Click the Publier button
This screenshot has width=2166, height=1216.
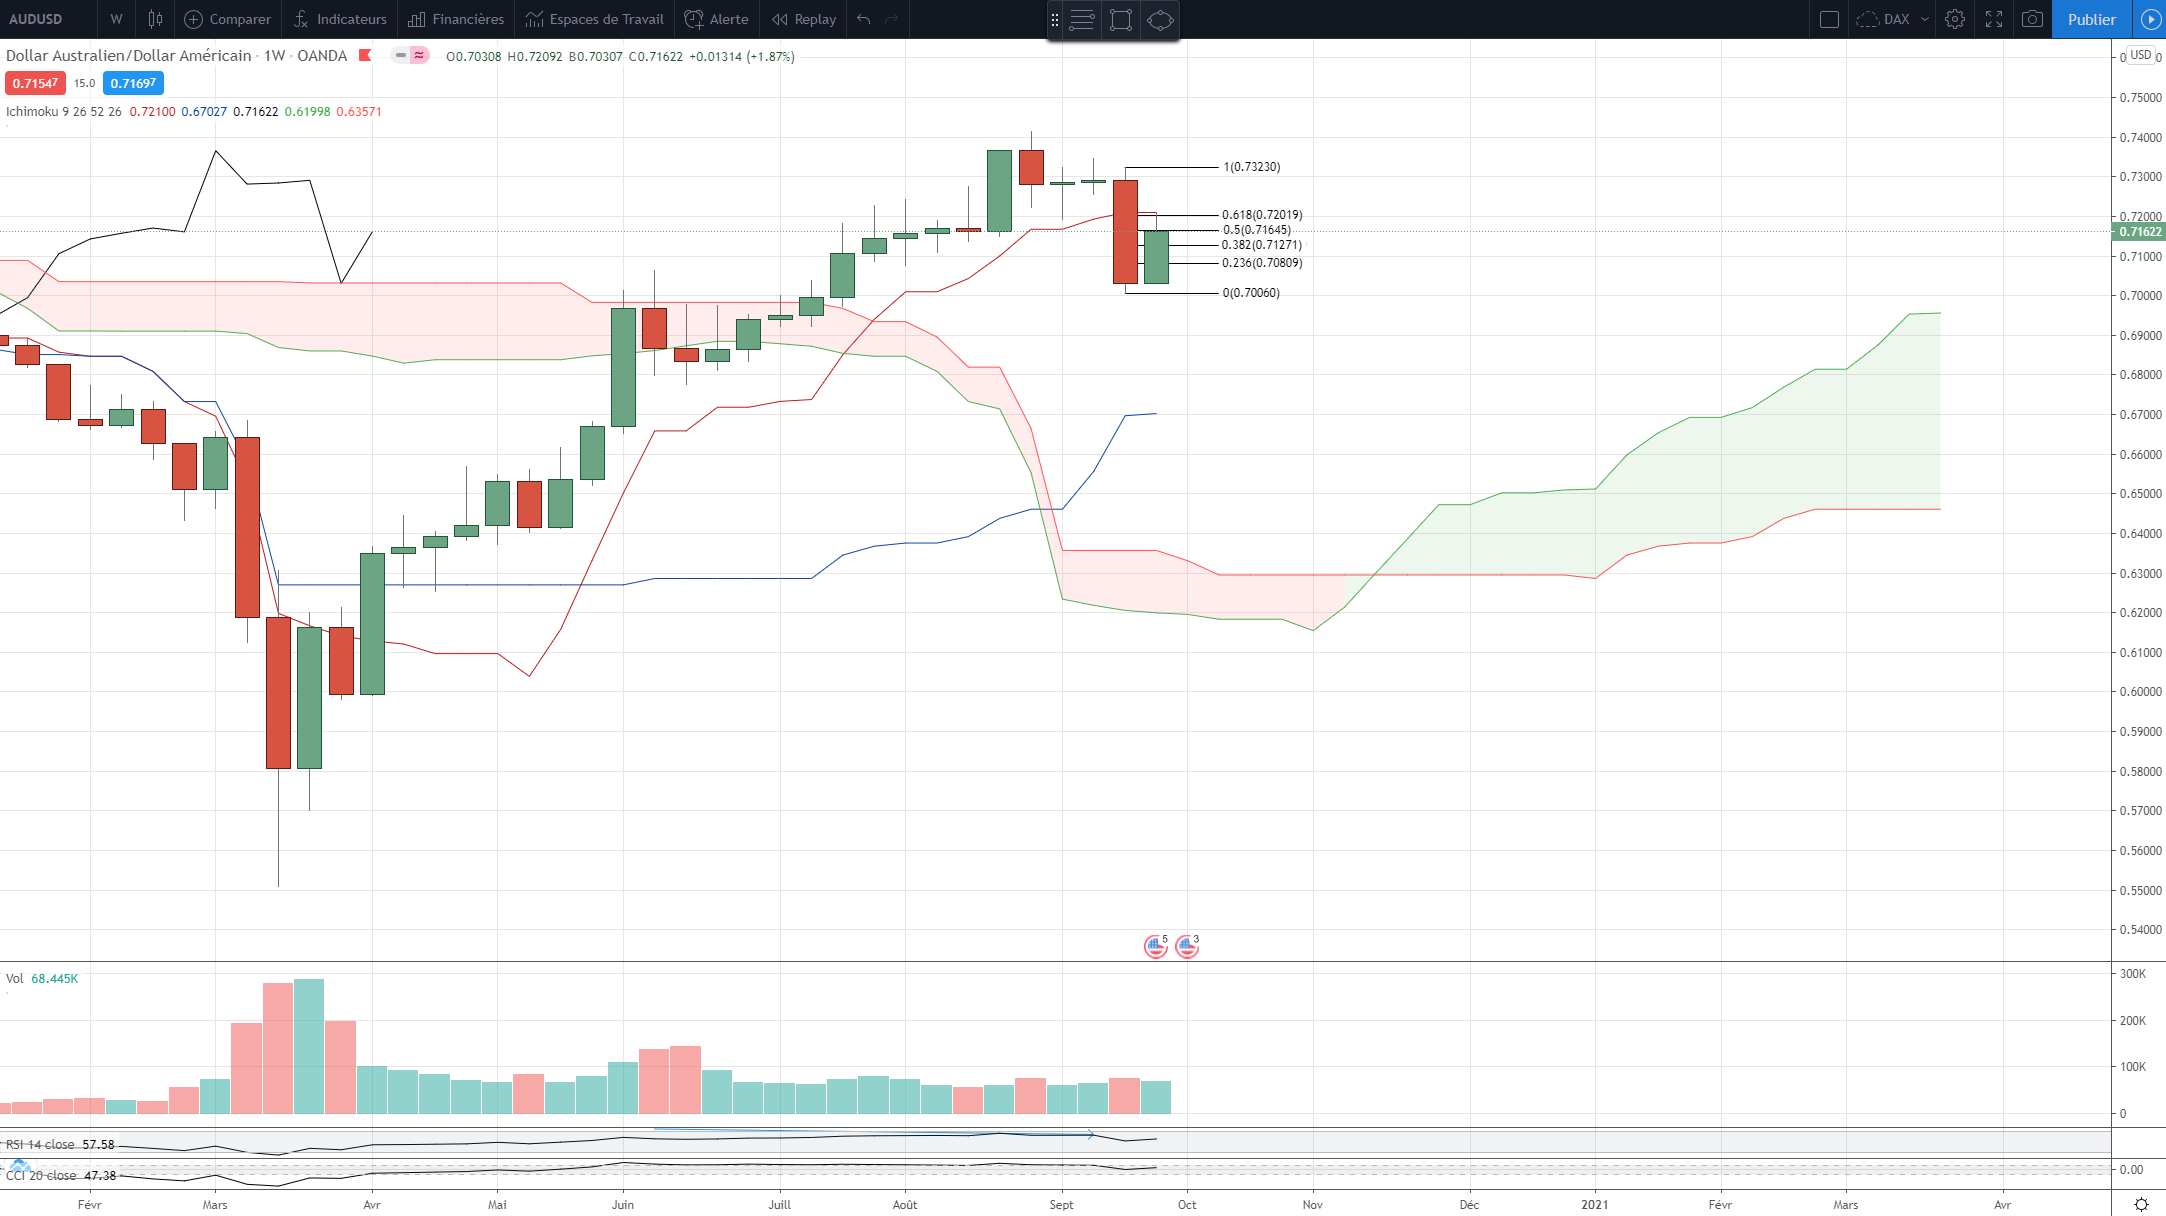coord(2092,19)
